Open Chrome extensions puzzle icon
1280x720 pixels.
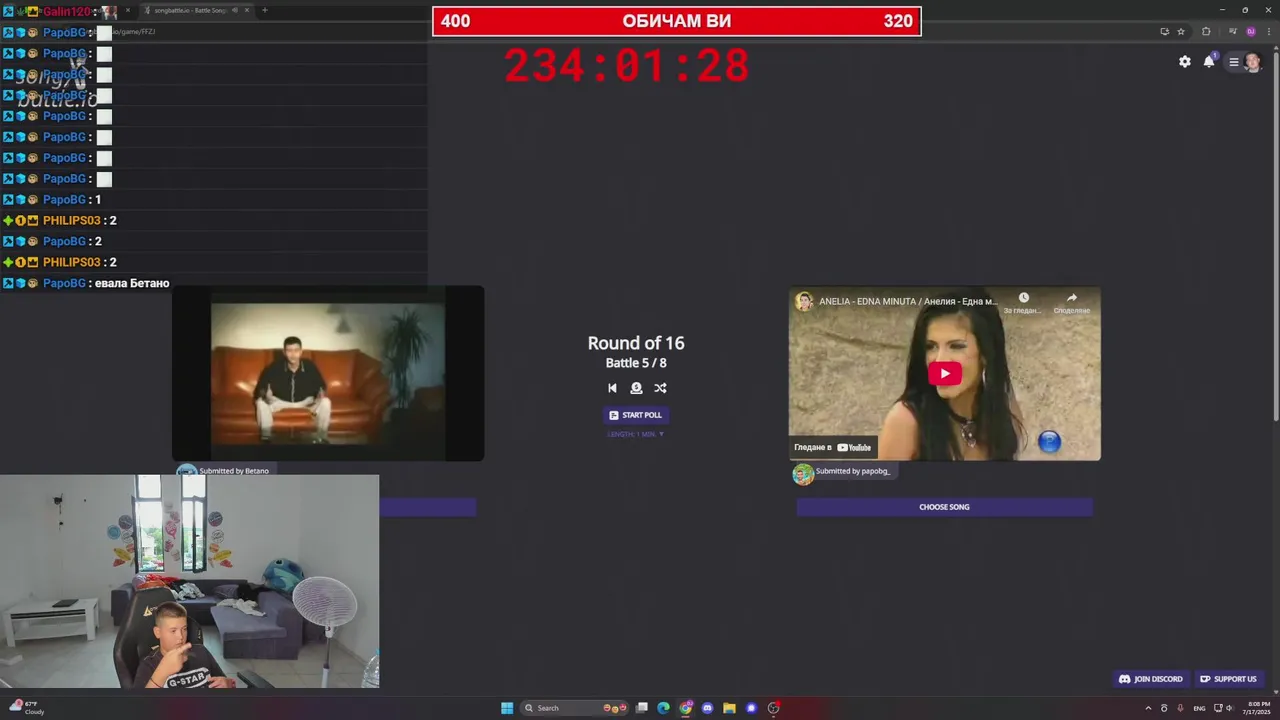pyautogui.click(x=1206, y=31)
